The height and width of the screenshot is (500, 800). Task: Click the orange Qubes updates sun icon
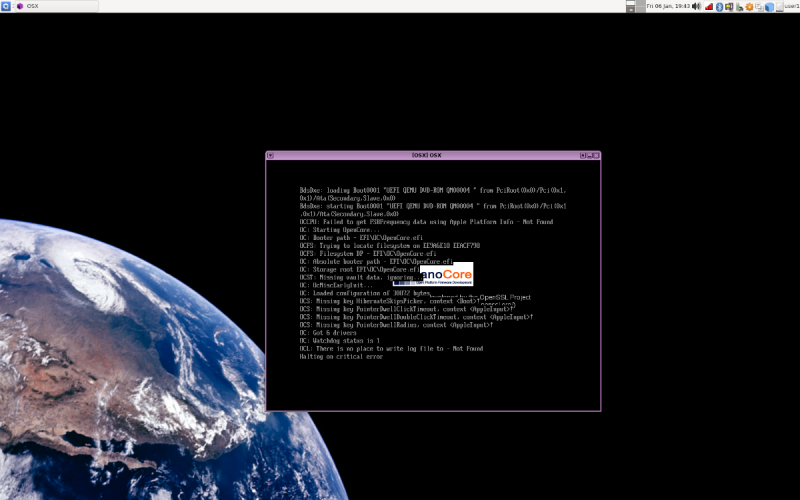tap(749, 7)
